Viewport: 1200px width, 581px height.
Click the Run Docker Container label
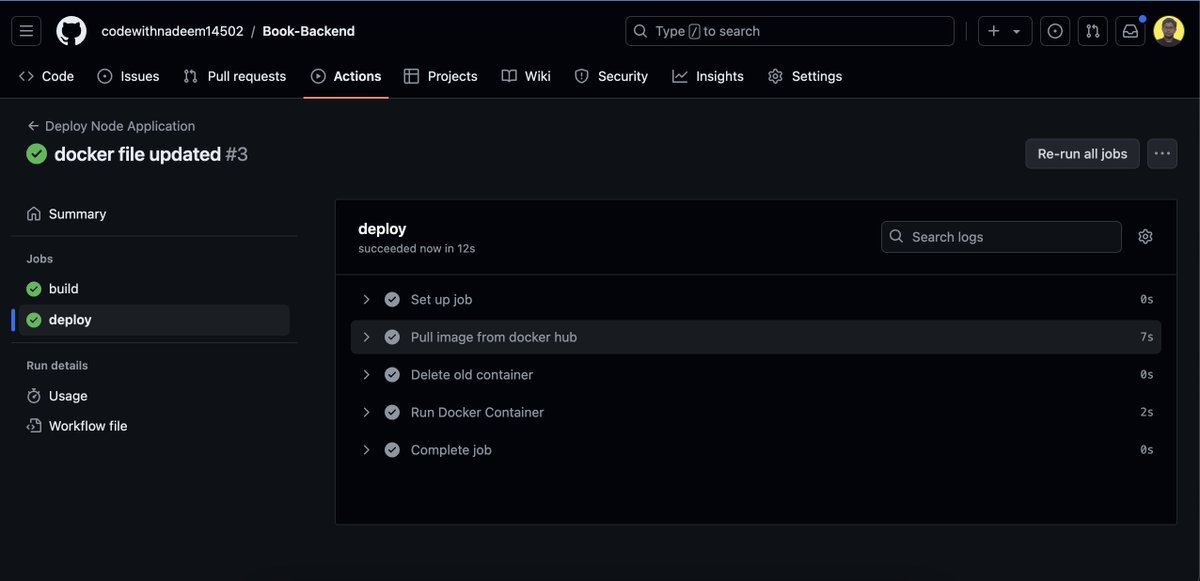click(x=477, y=412)
